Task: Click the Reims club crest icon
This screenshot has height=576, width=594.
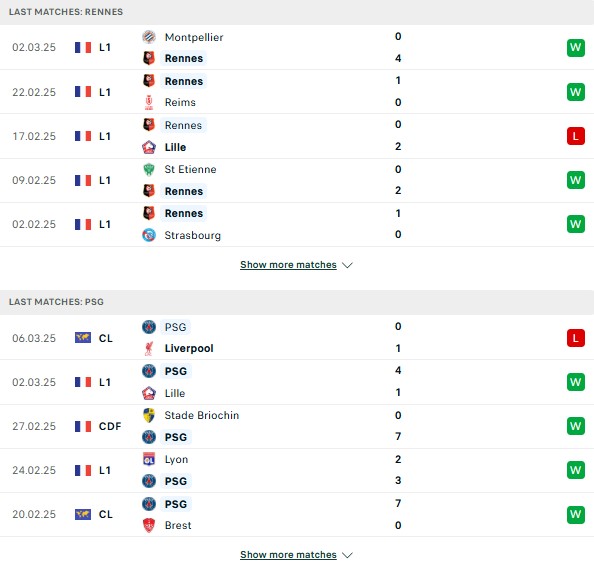Action: (x=149, y=102)
